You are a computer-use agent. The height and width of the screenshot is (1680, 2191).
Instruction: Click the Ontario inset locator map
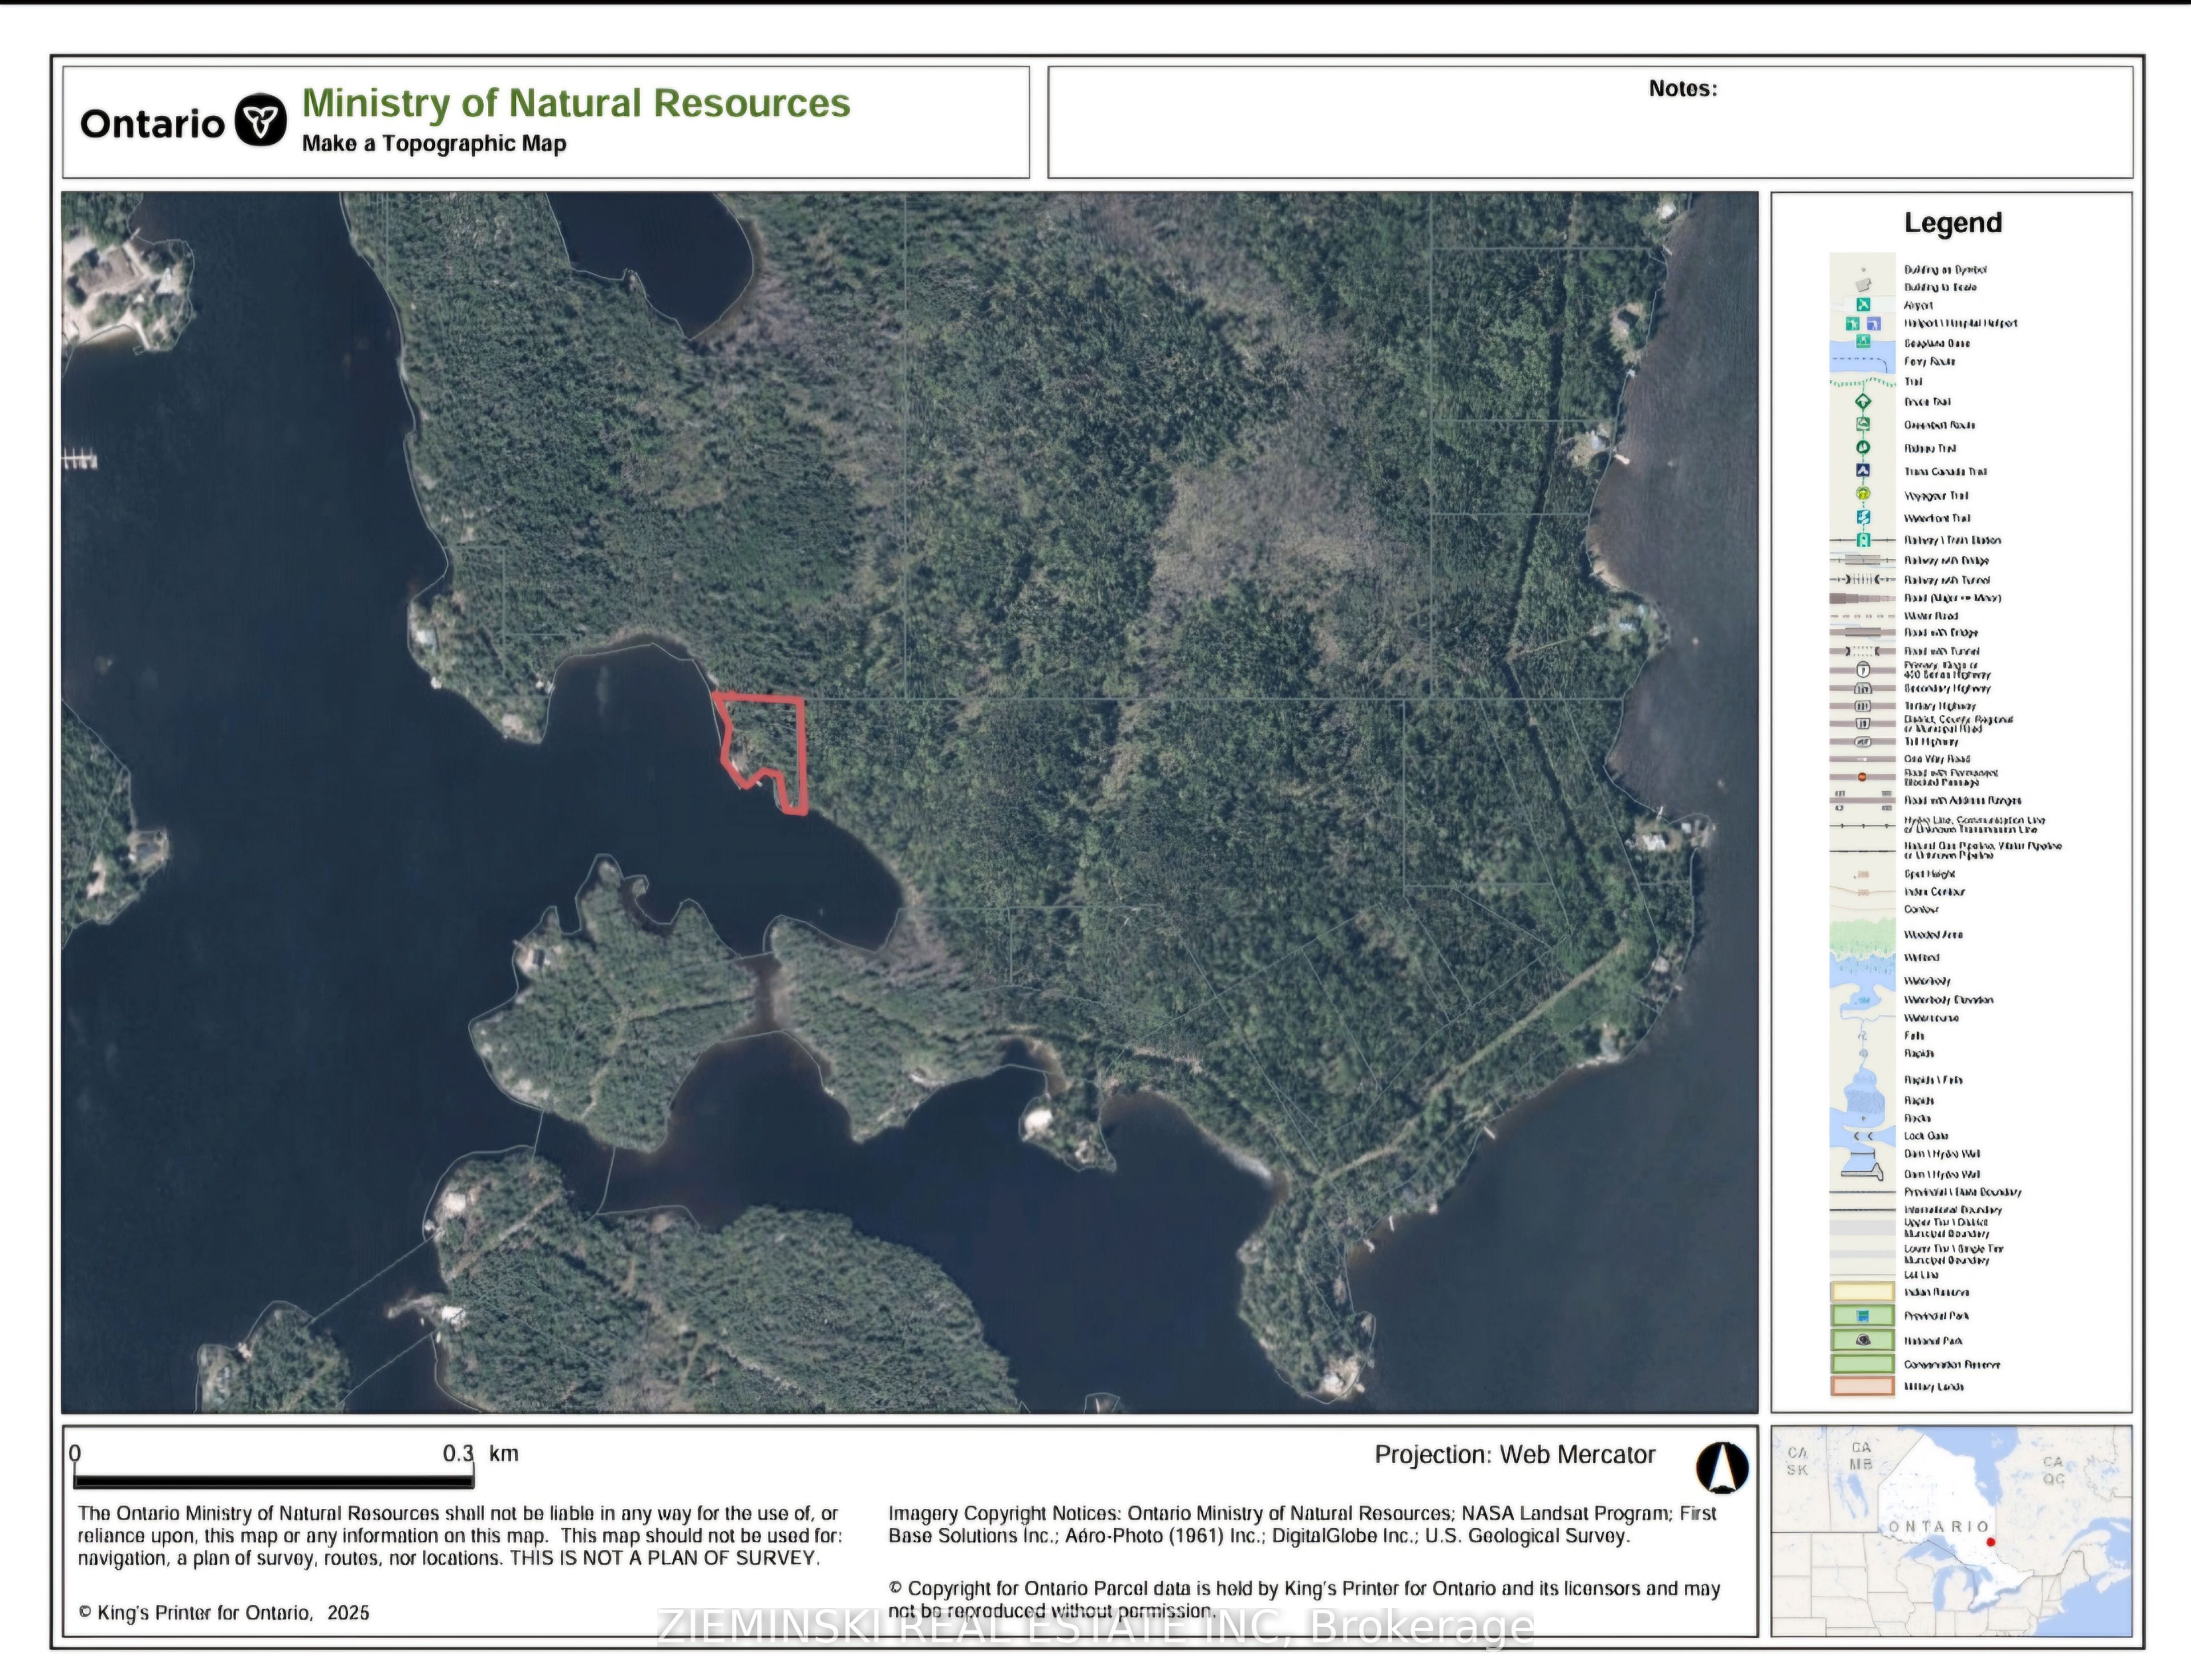point(1951,1532)
